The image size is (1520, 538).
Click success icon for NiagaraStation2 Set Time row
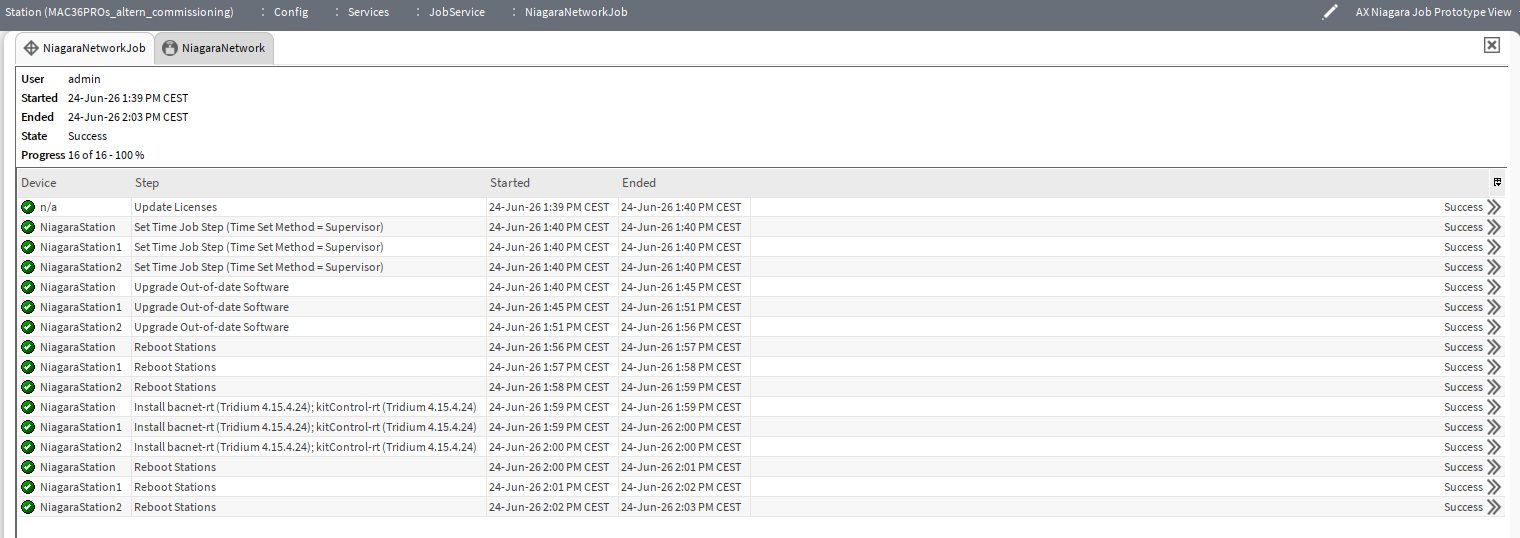click(x=28, y=267)
